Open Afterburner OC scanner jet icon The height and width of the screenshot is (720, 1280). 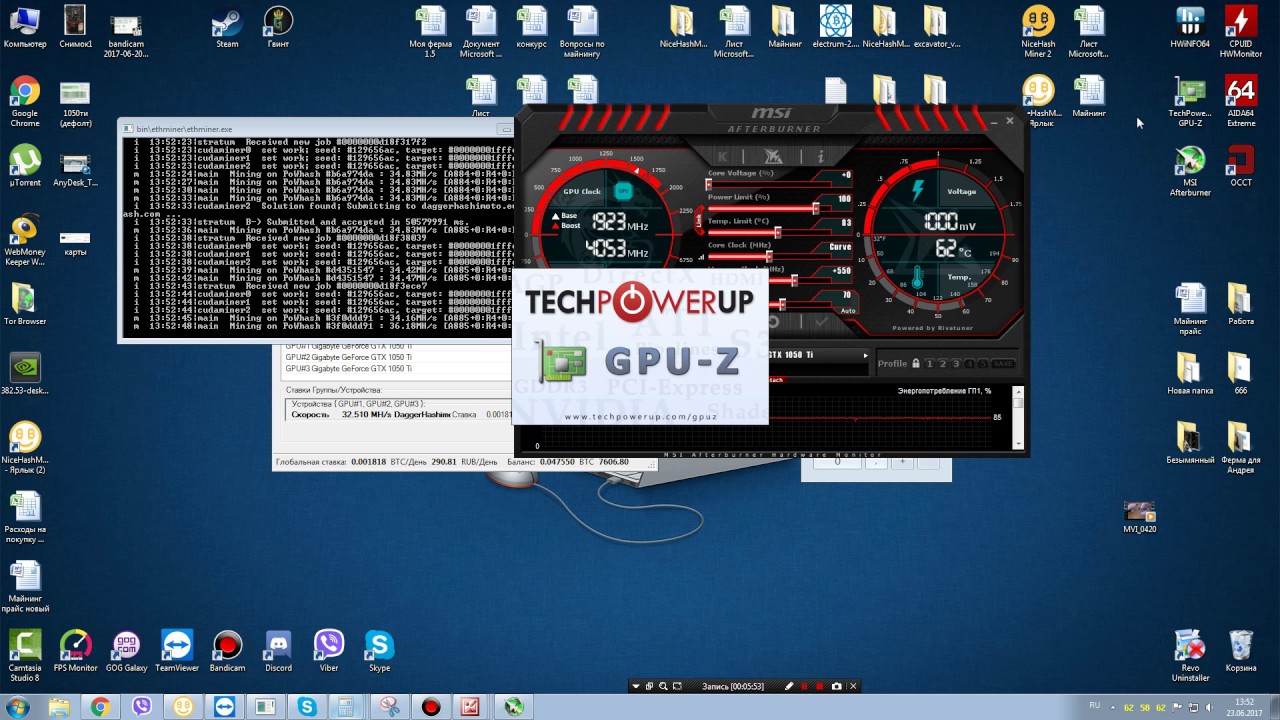(772, 156)
